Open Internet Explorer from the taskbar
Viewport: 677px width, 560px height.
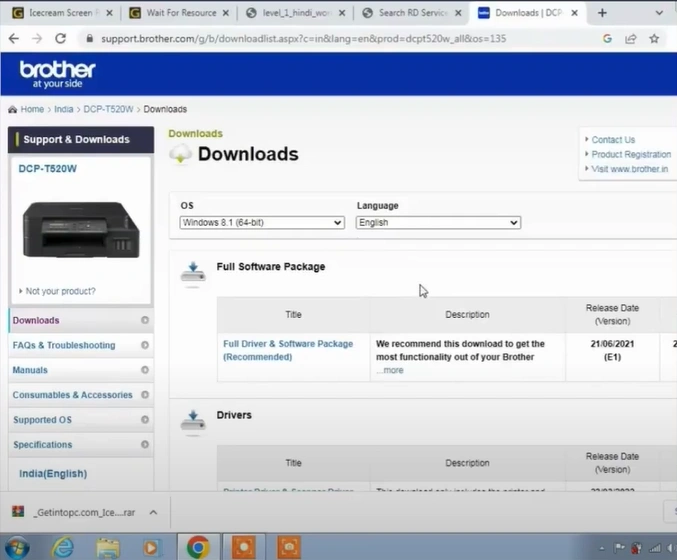[63, 547]
